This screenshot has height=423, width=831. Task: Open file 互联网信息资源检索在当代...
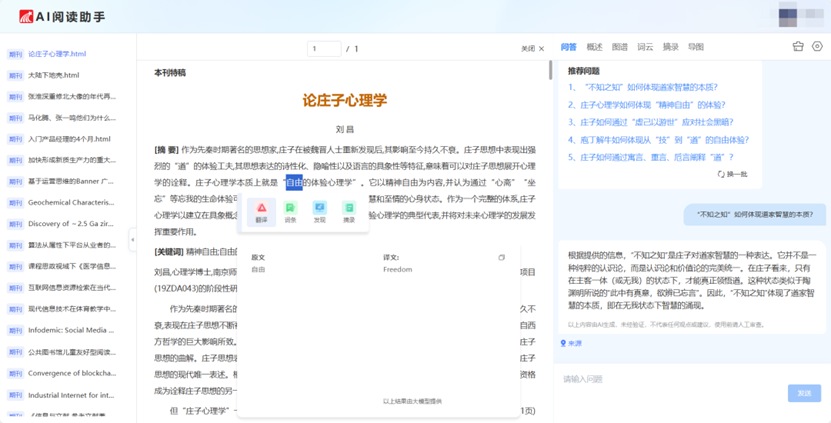click(x=72, y=288)
